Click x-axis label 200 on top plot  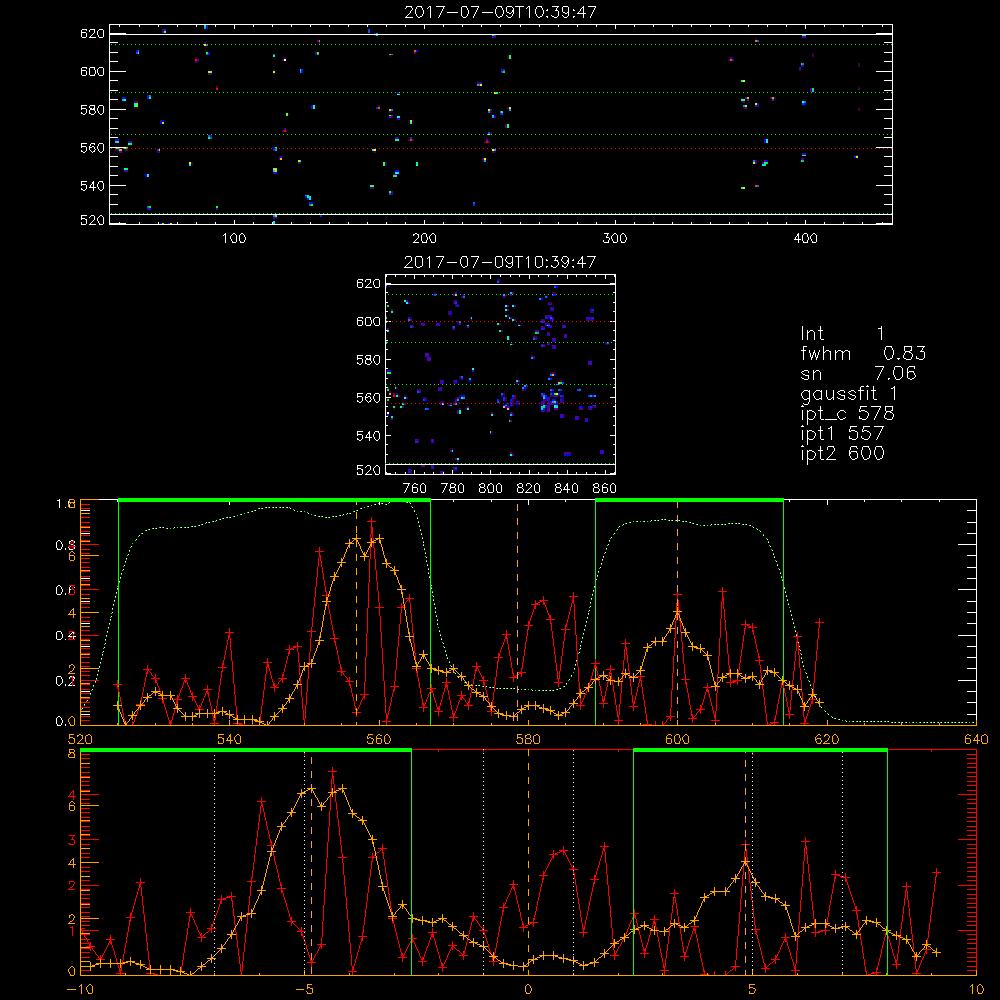click(425, 239)
